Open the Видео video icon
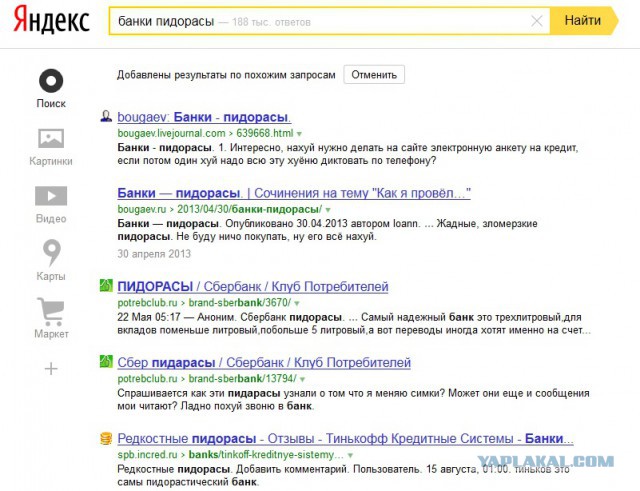640x491 pixels. [51, 196]
